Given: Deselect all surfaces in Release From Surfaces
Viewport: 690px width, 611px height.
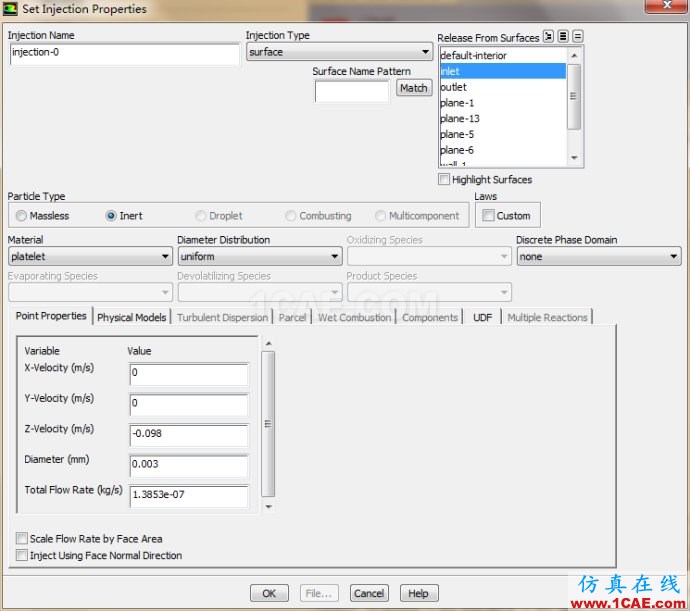Looking at the screenshot, I should [x=578, y=37].
